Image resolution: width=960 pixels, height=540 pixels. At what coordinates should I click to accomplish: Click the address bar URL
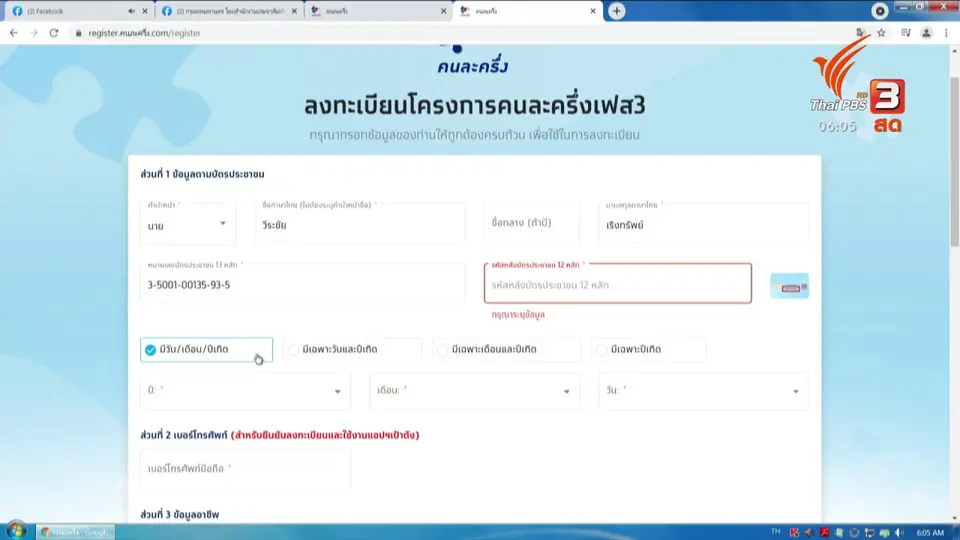[x=144, y=33]
